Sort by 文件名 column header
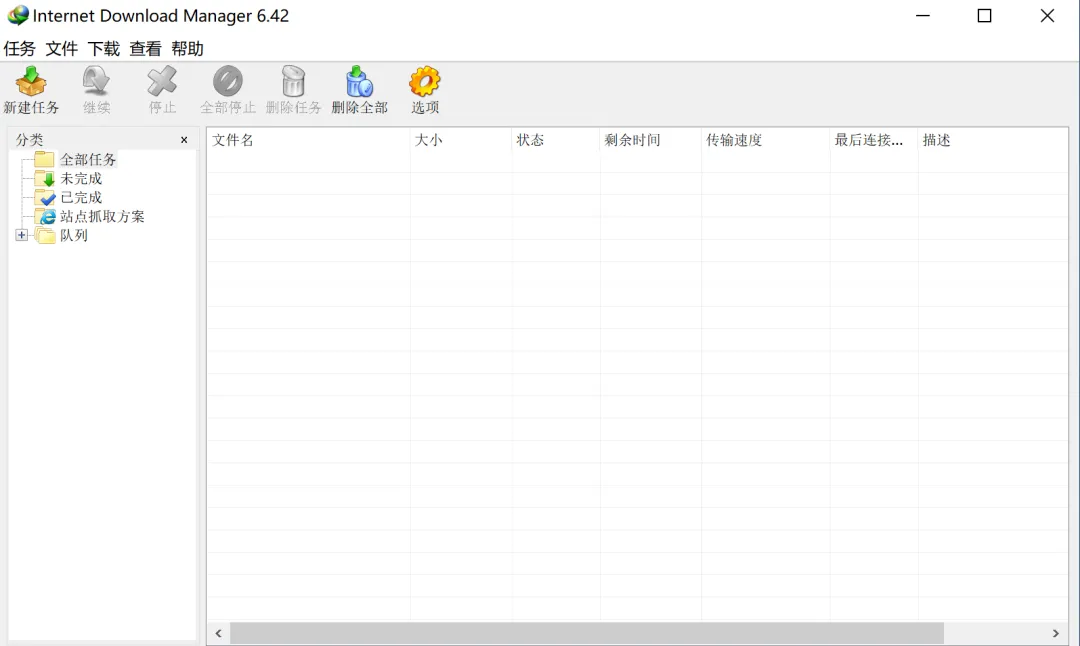This screenshot has width=1080, height=646. 308,140
